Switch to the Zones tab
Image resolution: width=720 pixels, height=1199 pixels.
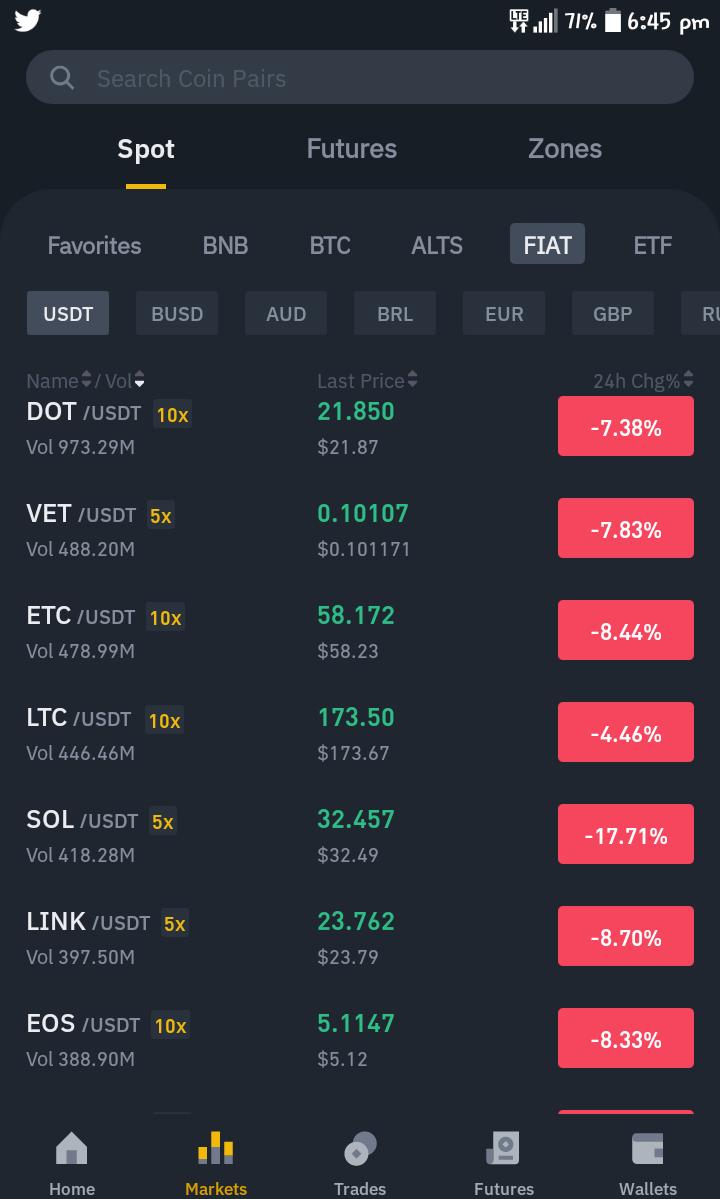[x=565, y=148]
